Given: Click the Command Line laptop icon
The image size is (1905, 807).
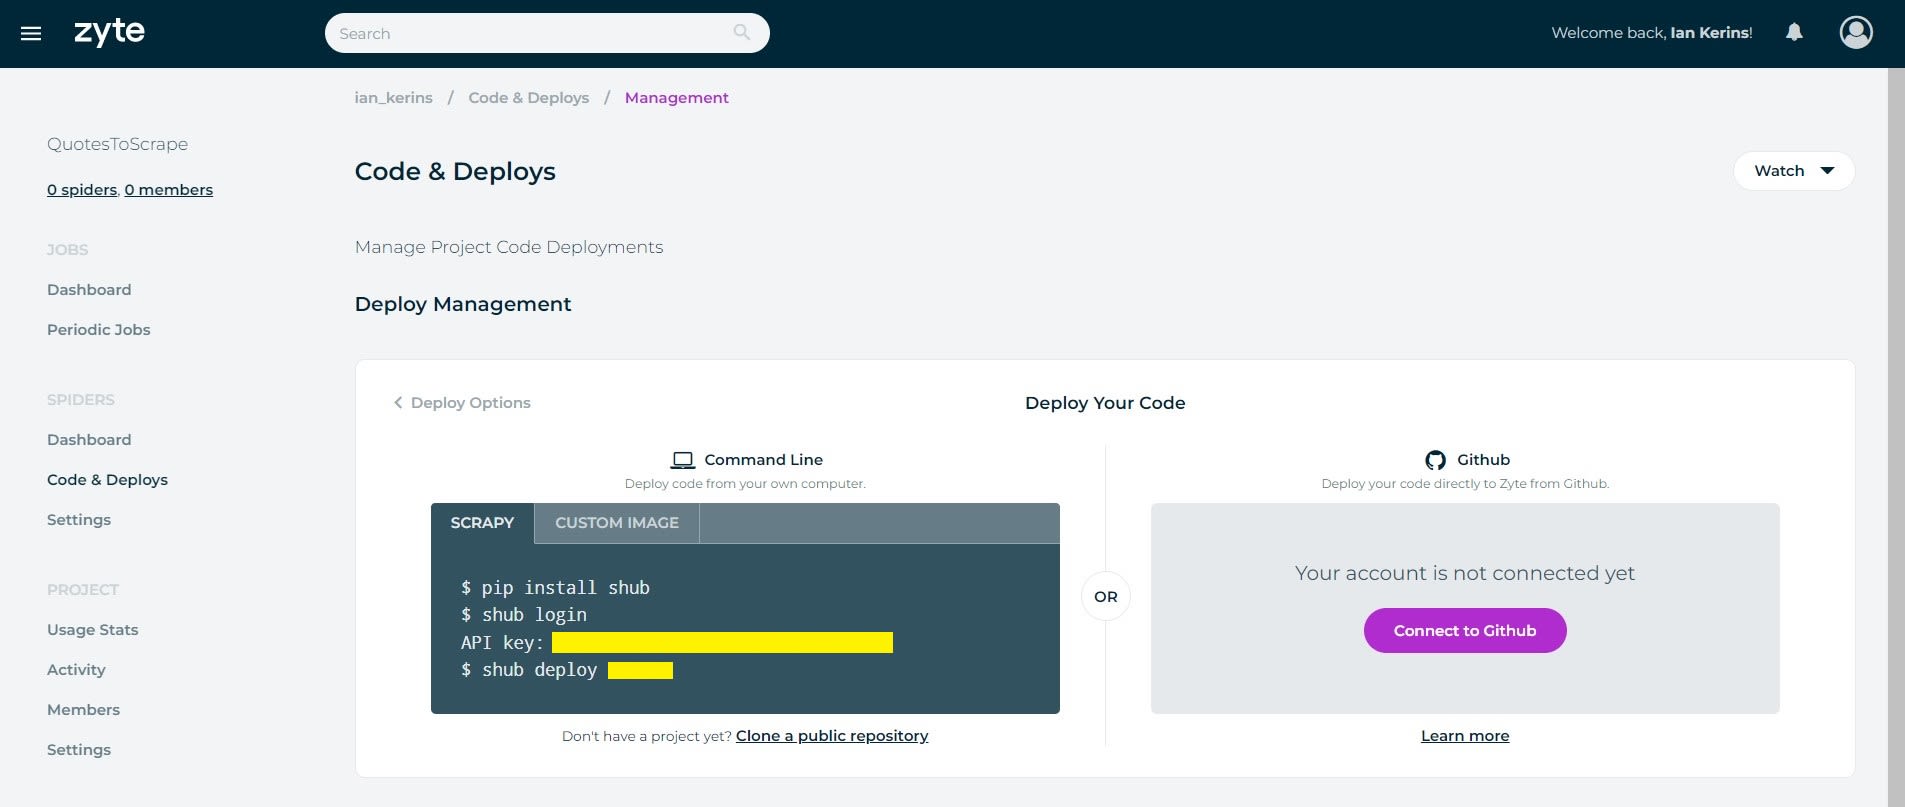Looking at the screenshot, I should (x=682, y=460).
